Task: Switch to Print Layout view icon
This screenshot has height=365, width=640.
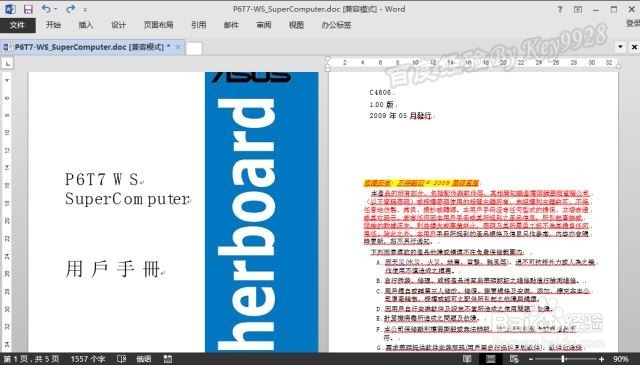Action: pyautogui.click(x=491, y=359)
